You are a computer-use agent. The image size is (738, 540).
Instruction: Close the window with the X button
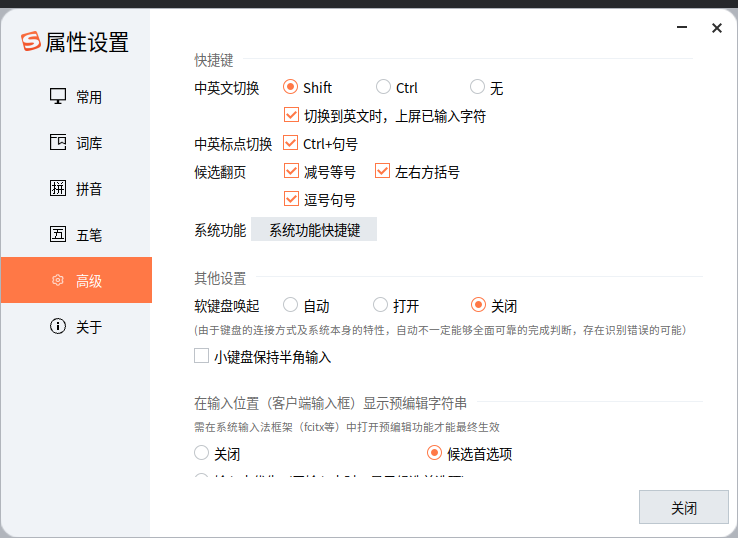tap(717, 28)
